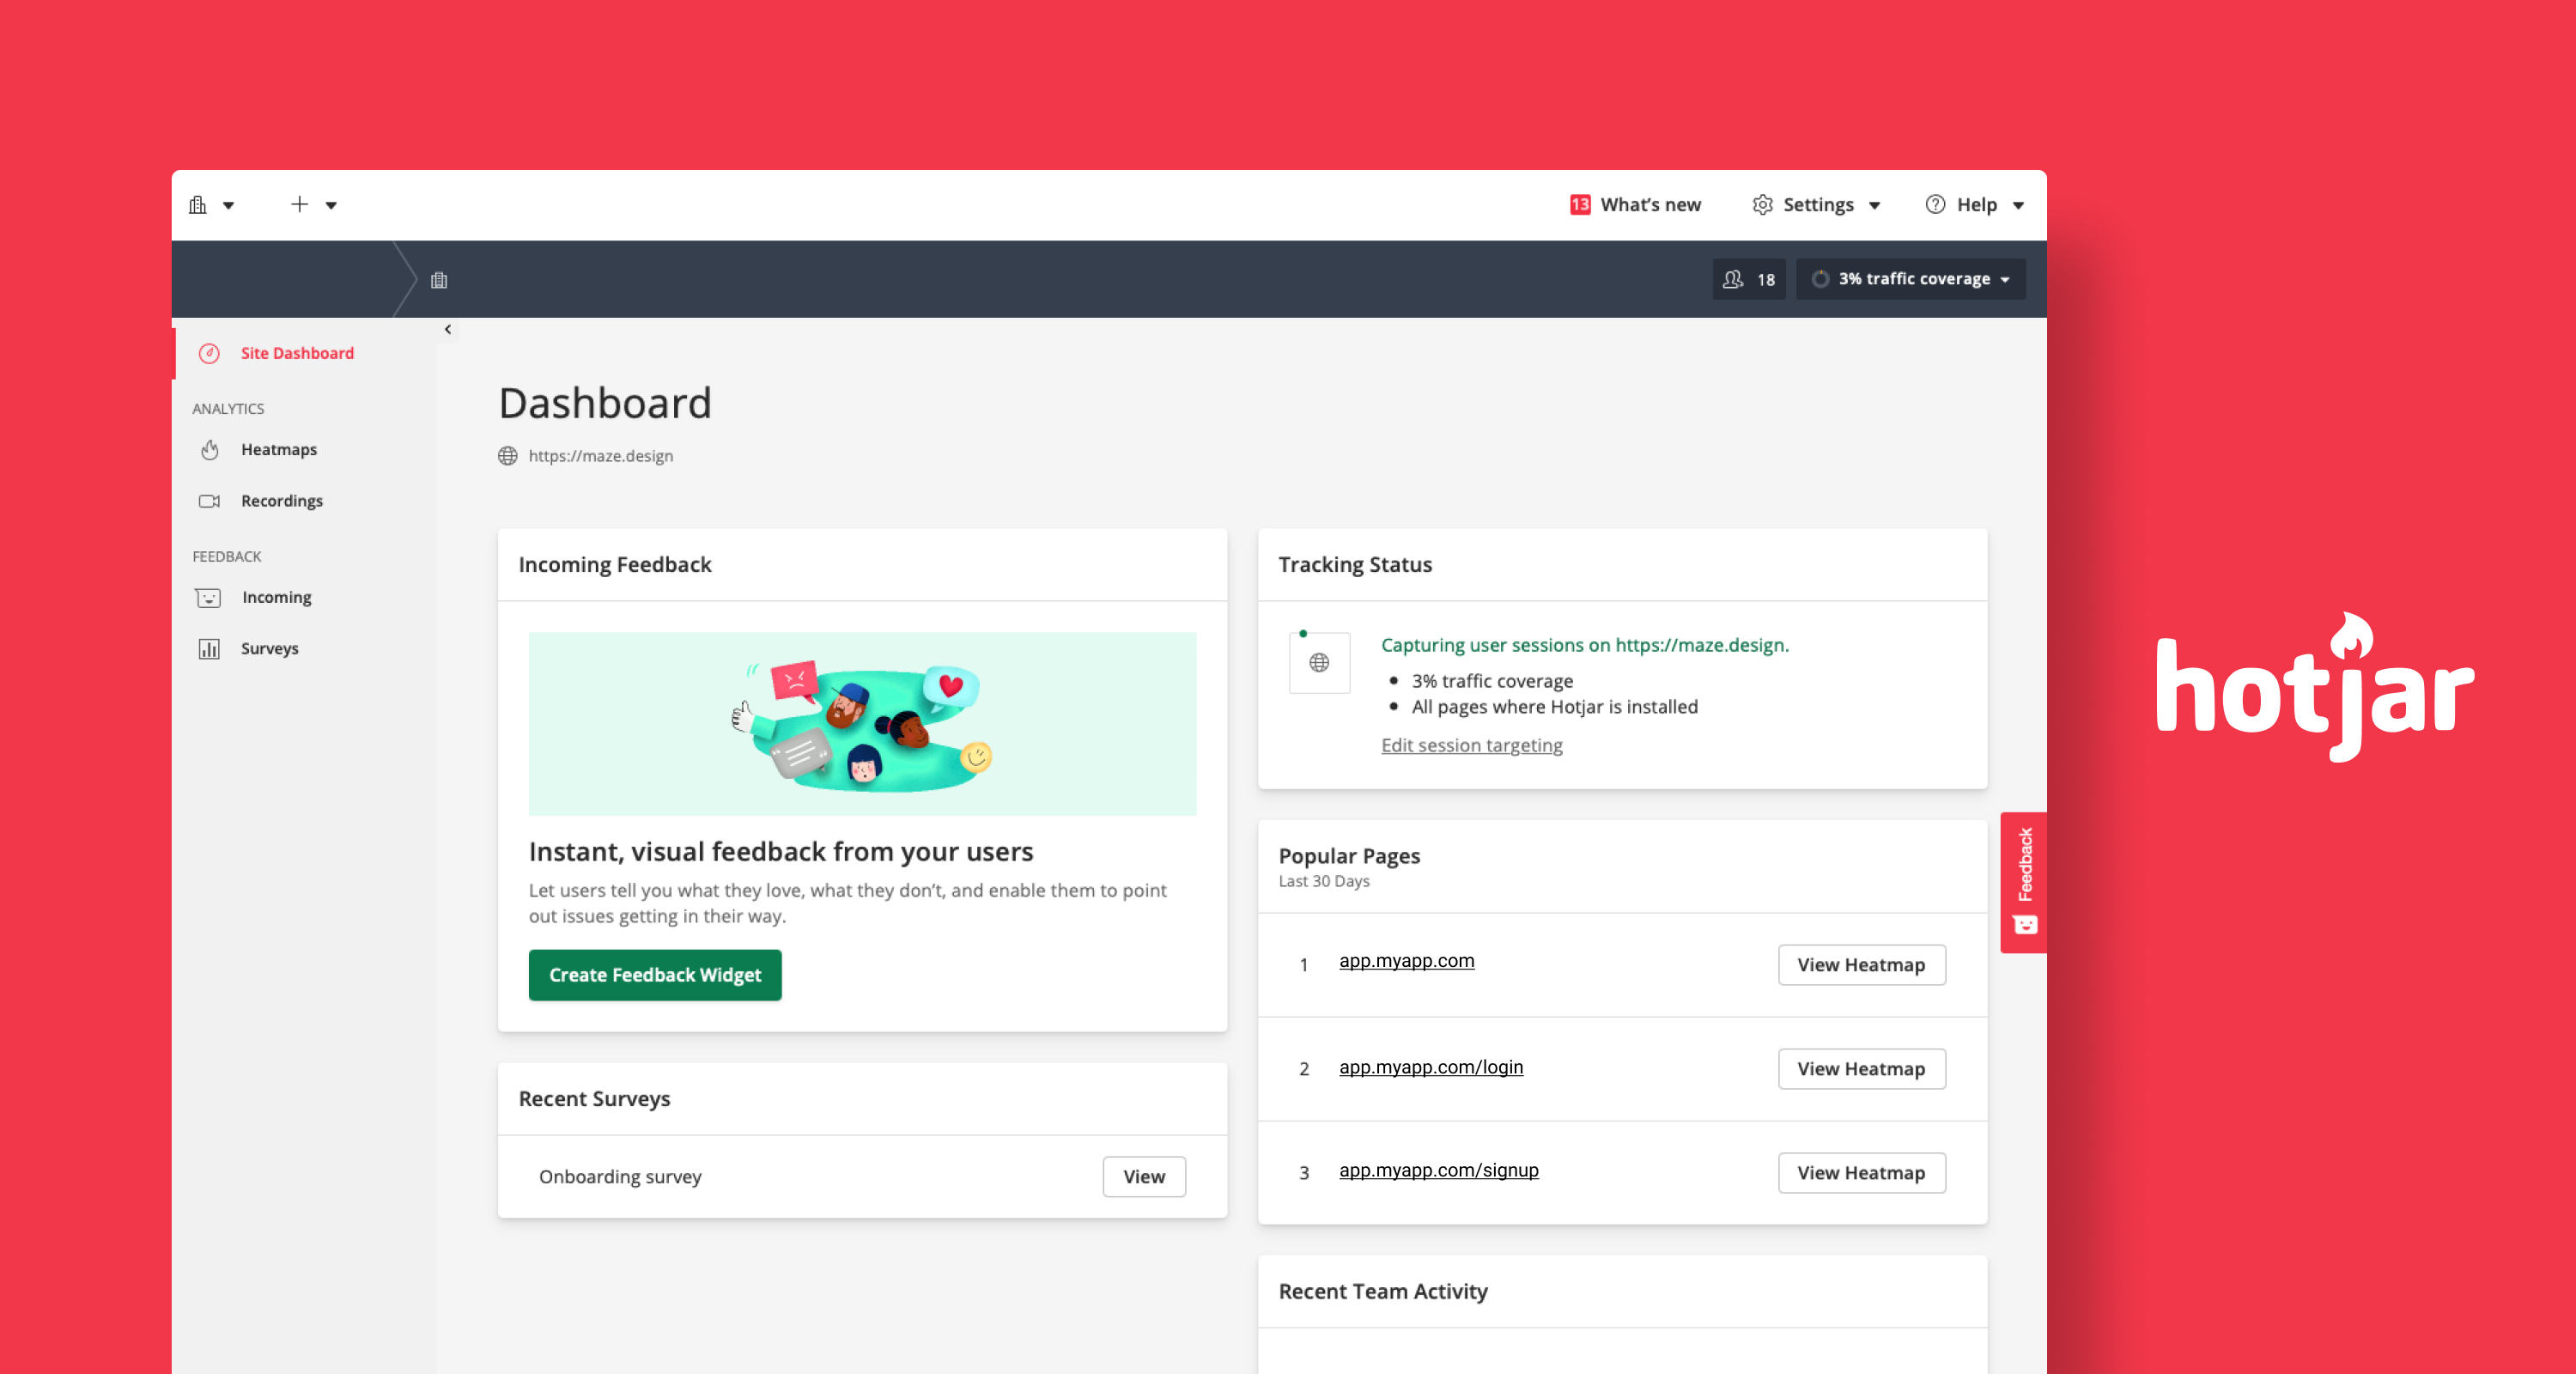Image resolution: width=2576 pixels, height=1374 pixels.
Task: Click the Popular Pages Last 30 Days label
Action: pos(1324,882)
